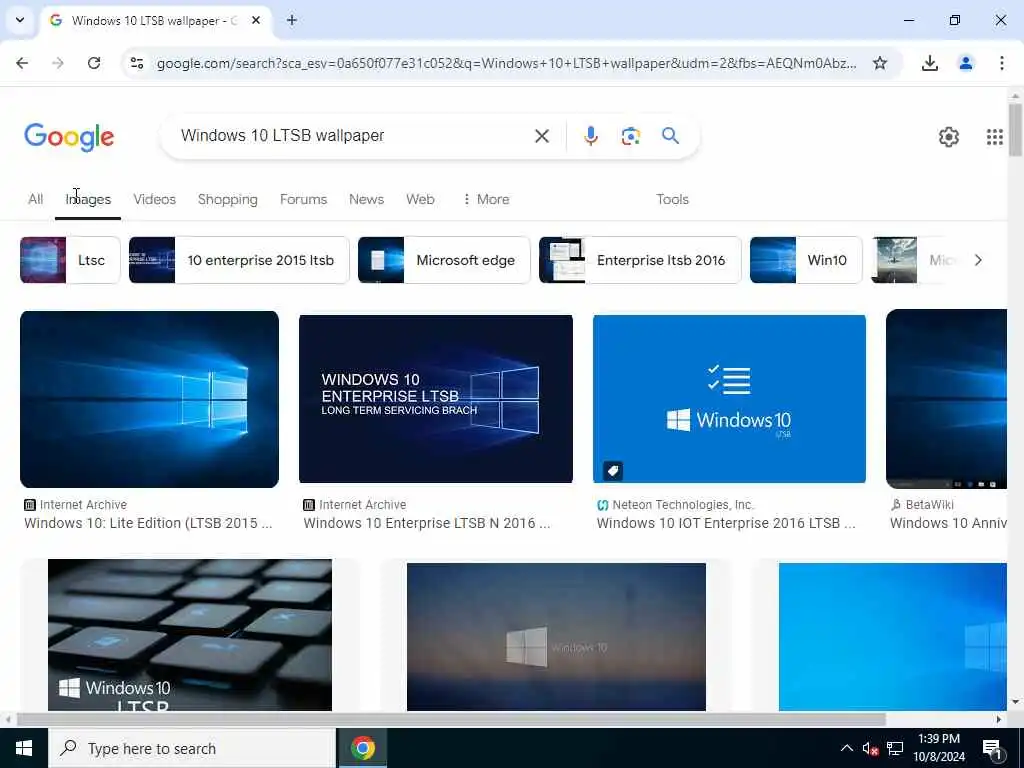
Task: Search by image using Google Lens icon
Action: point(630,136)
